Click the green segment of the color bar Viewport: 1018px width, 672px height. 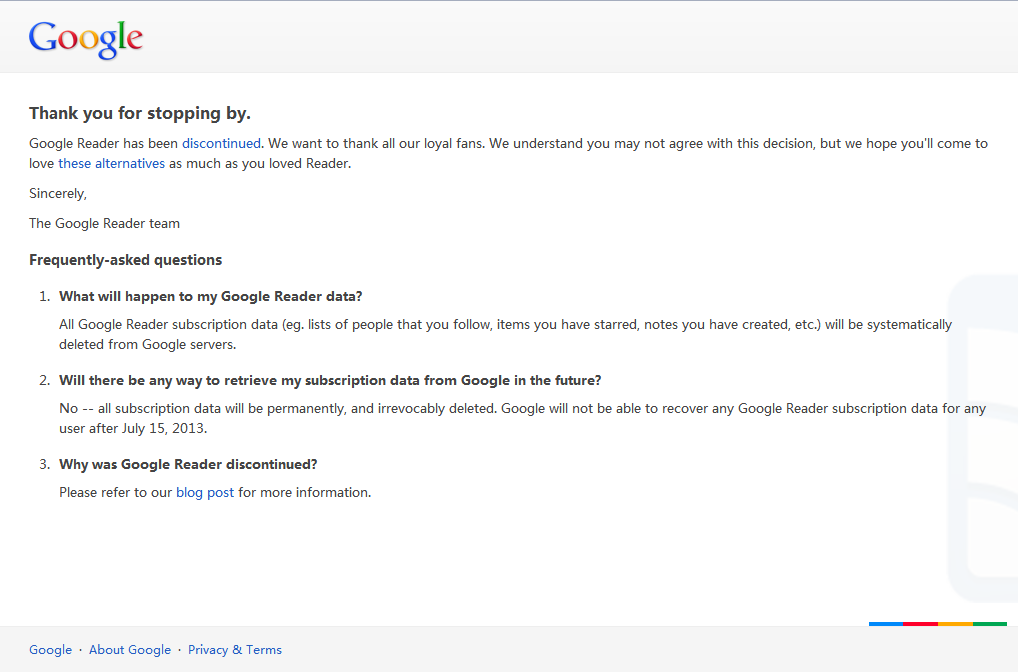tap(990, 624)
